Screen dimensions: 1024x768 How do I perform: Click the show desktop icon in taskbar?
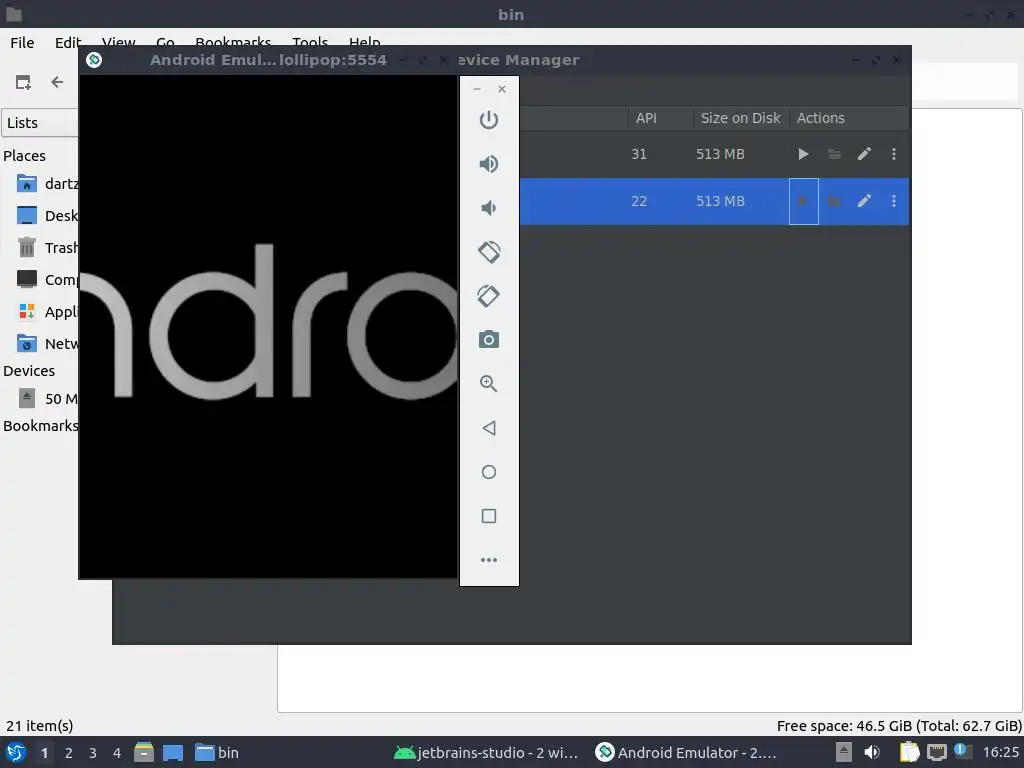tap(173, 752)
